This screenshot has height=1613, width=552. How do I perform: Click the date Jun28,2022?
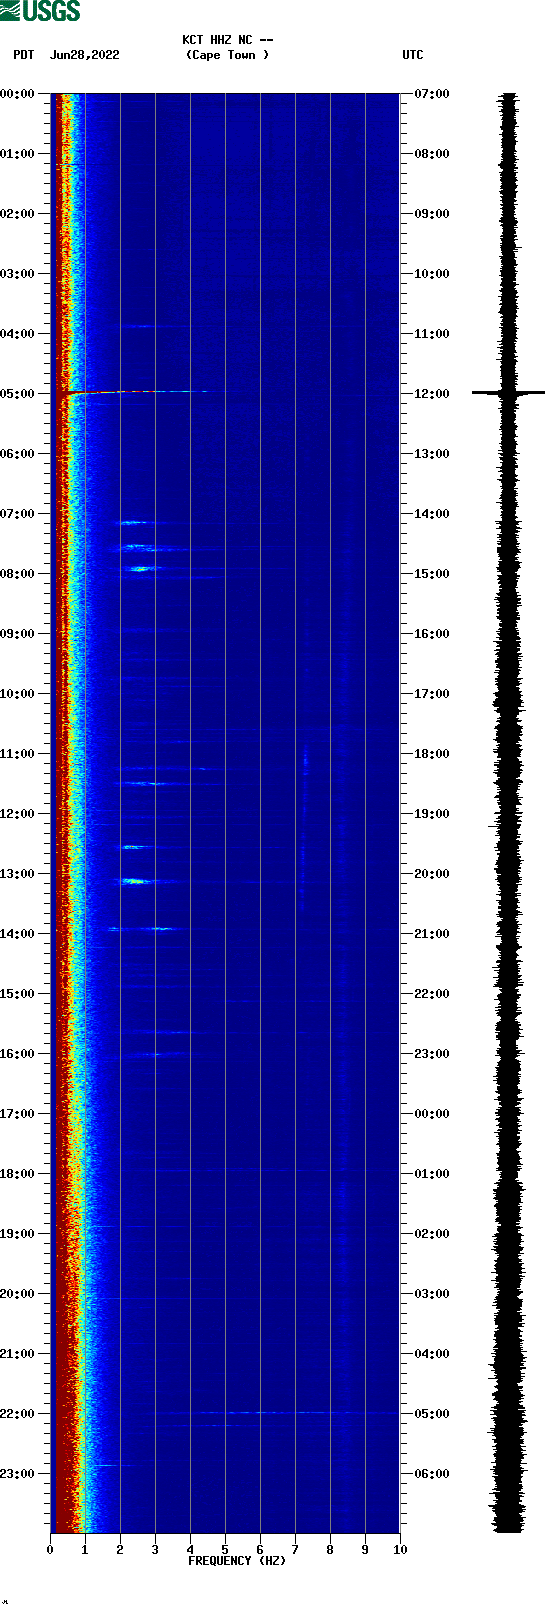85,55
